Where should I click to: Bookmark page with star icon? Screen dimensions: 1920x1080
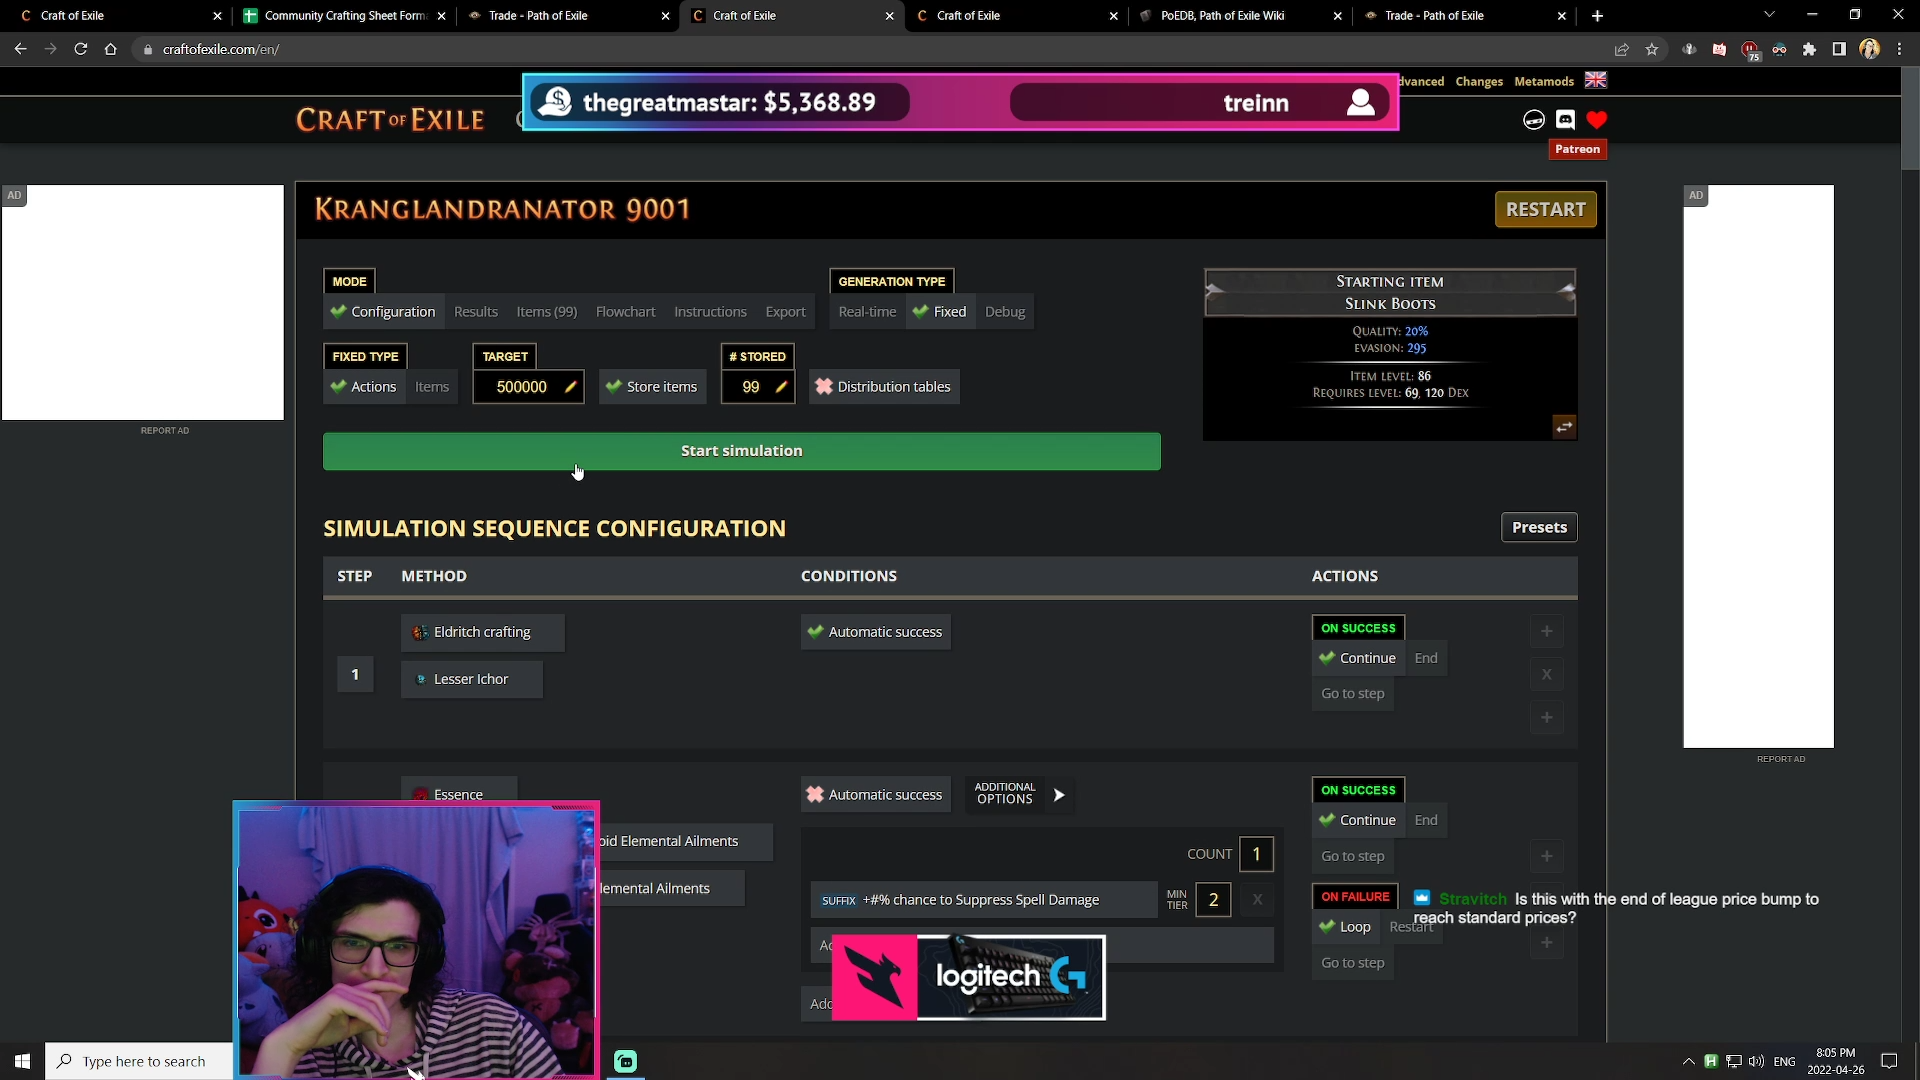pyautogui.click(x=1652, y=49)
